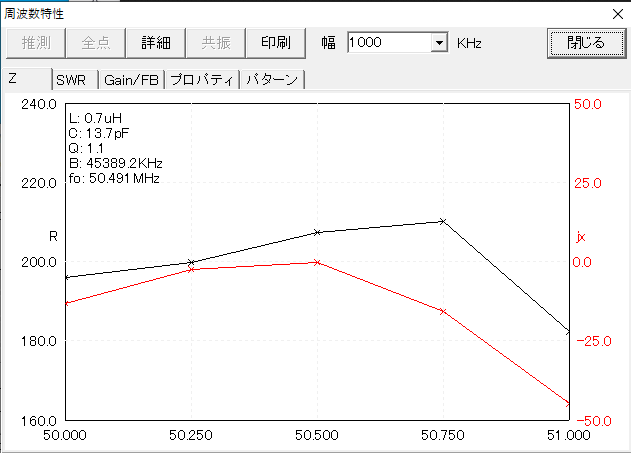This screenshot has height=453, width=631.
Task: Open the パターン tab
Action: (x=271, y=80)
